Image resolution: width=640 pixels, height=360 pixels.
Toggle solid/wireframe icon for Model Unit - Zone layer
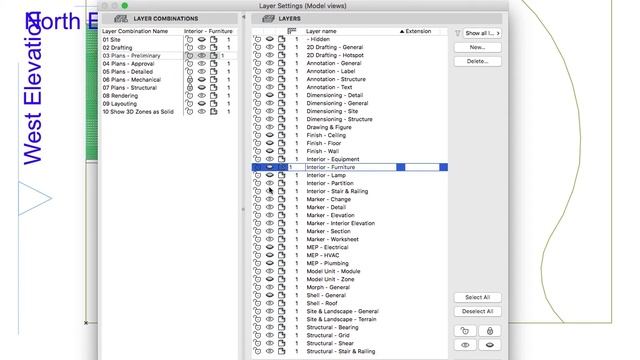282,279
